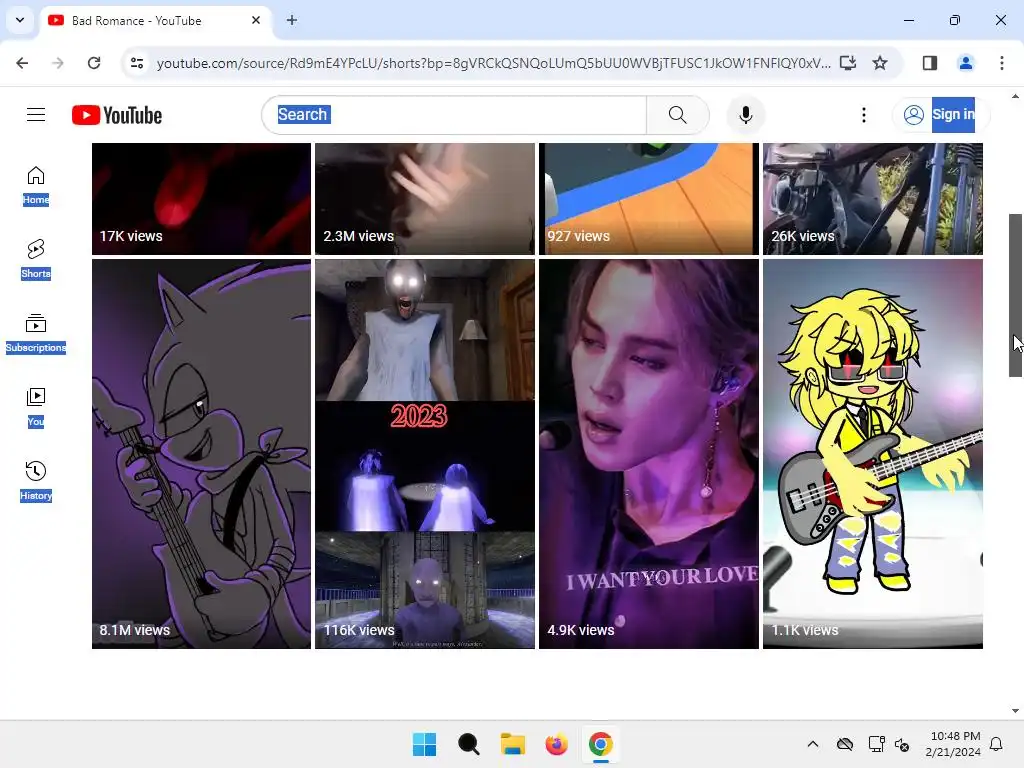Image resolution: width=1024 pixels, height=768 pixels.
Task: Go forward in Chrome
Action: pos(58,63)
